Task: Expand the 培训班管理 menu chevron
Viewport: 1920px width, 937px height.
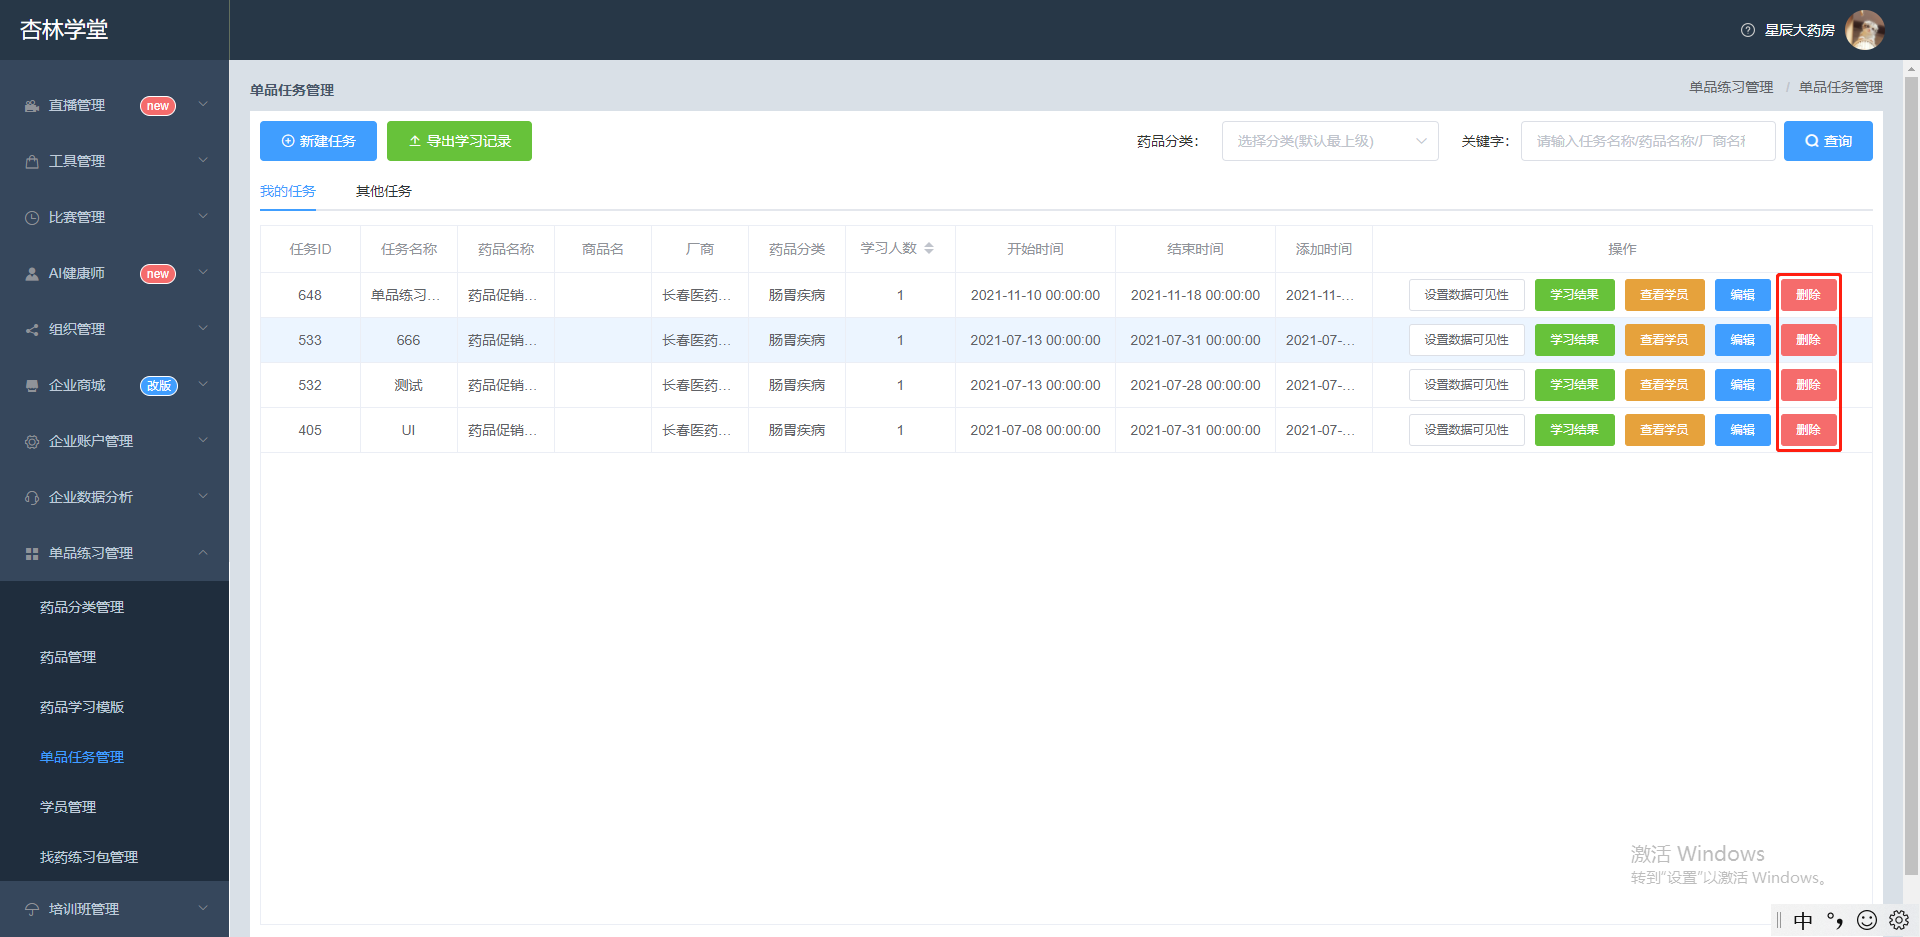Action: coord(203,908)
